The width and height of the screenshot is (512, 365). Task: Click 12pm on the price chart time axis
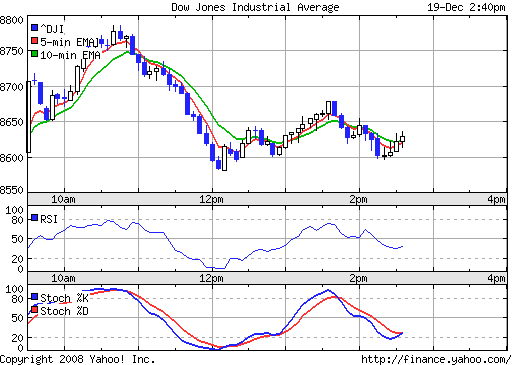pyautogui.click(x=211, y=199)
